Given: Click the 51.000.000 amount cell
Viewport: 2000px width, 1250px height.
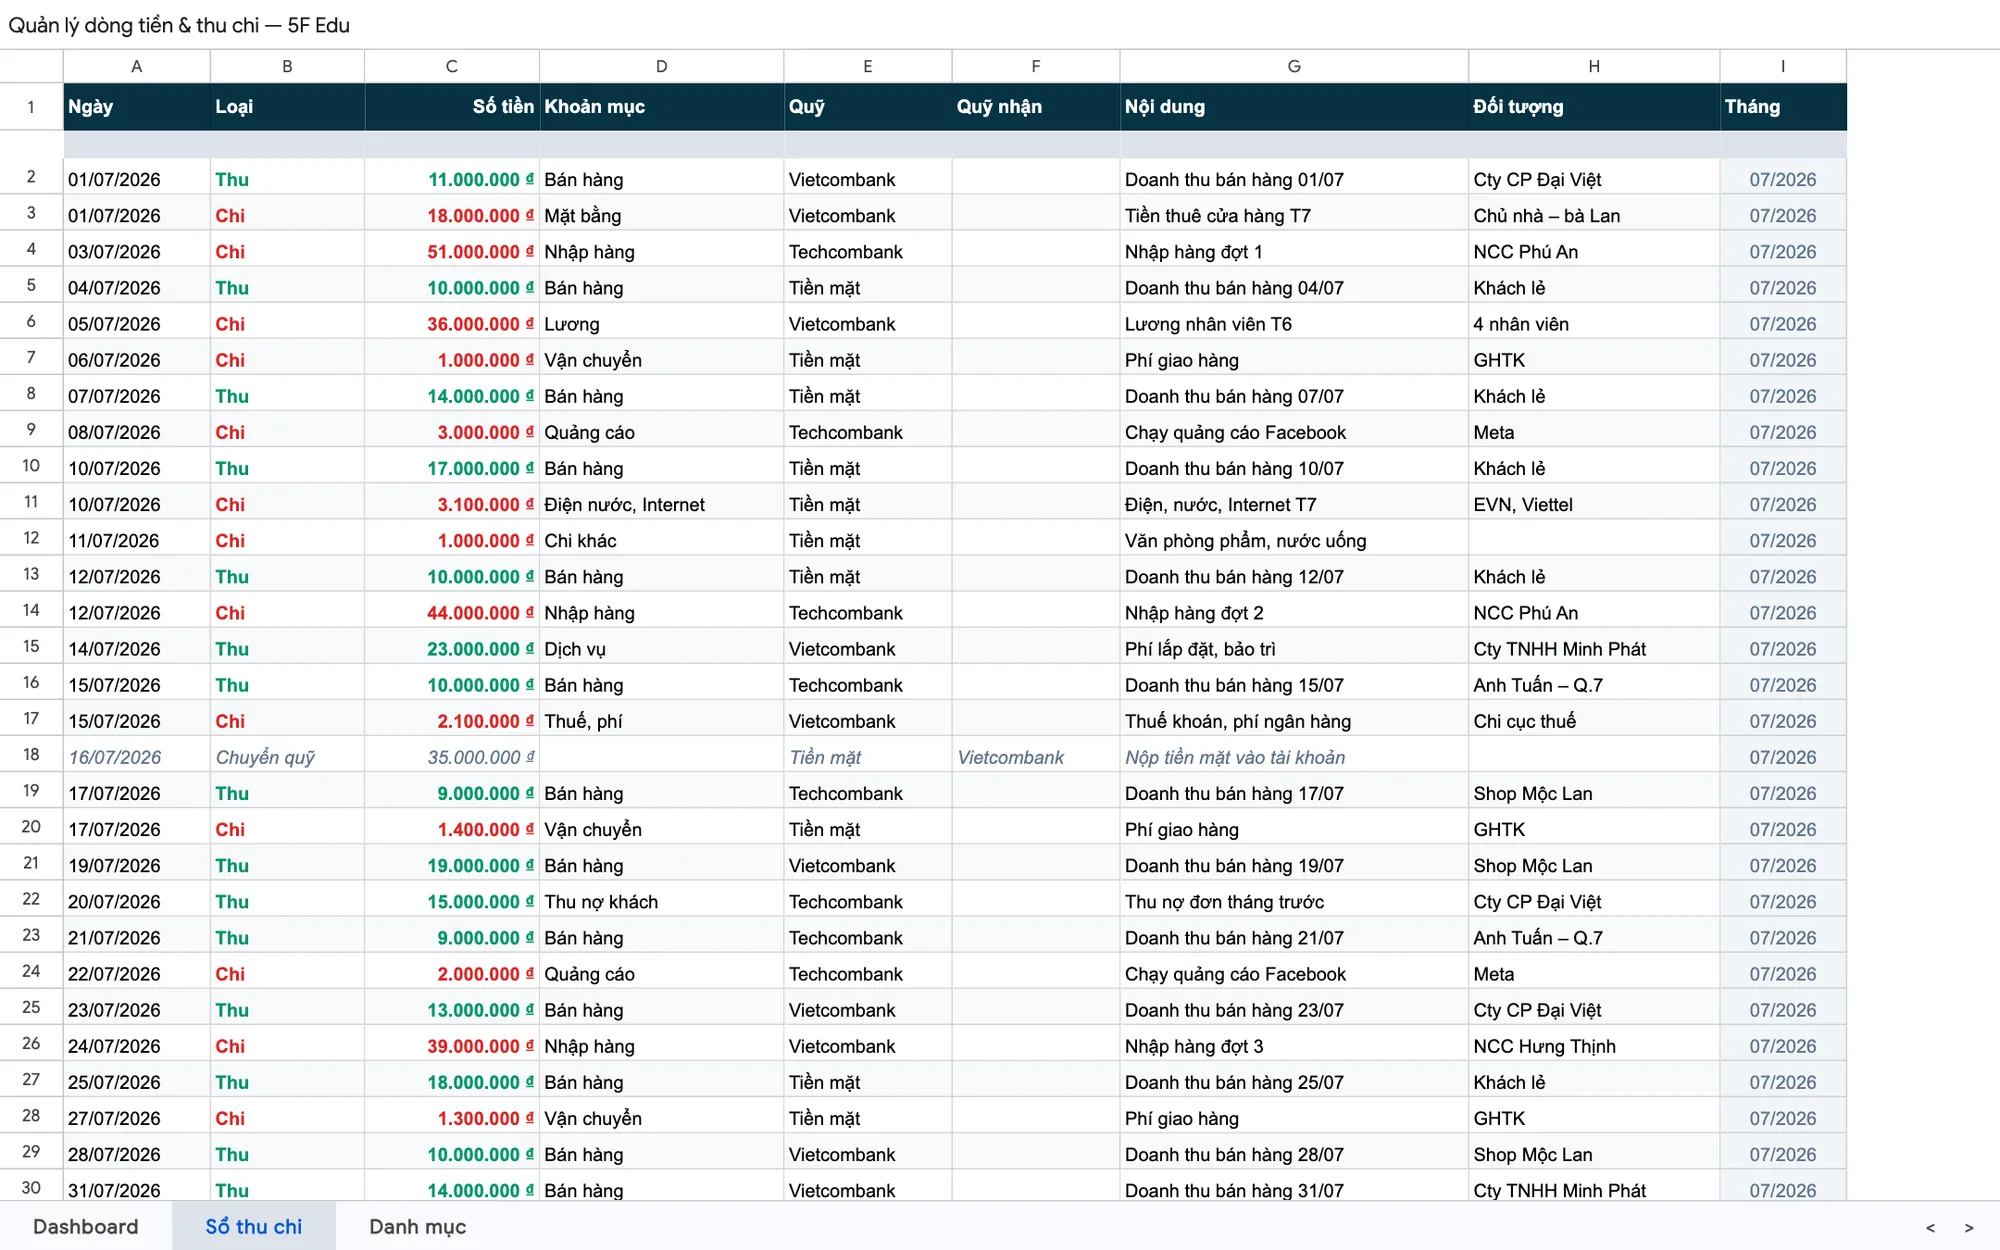Looking at the screenshot, I should 452,251.
